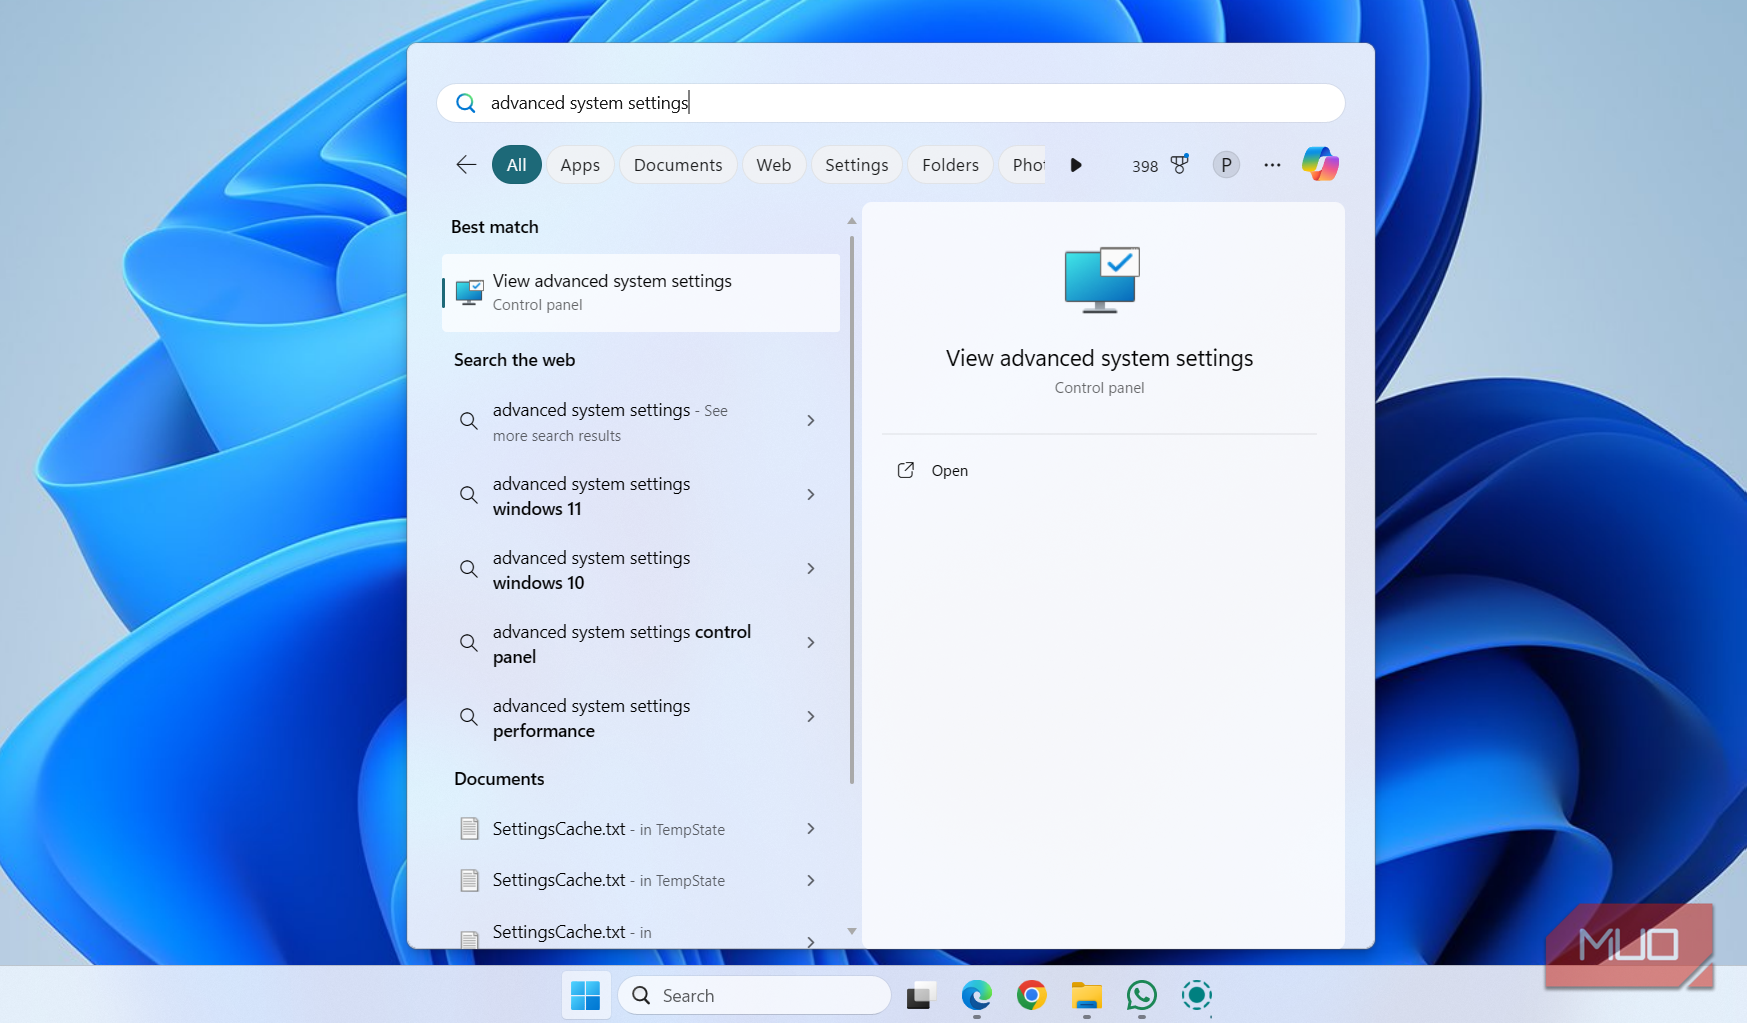Image resolution: width=1747 pixels, height=1023 pixels.
Task: Open the three-dots more options menu
Action: click(1272, 165)
